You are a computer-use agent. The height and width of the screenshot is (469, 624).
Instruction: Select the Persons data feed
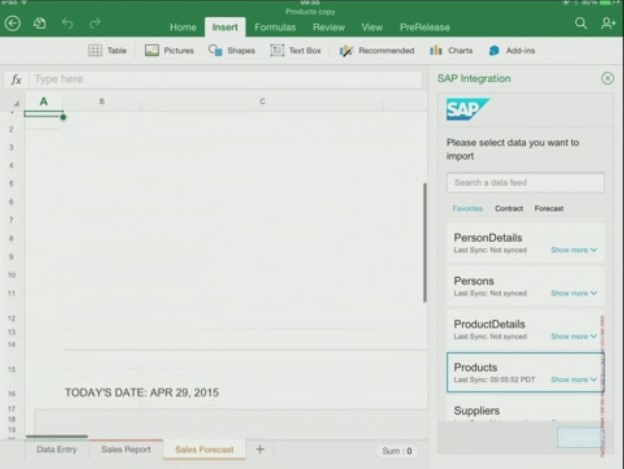click(x=525, y=286)
